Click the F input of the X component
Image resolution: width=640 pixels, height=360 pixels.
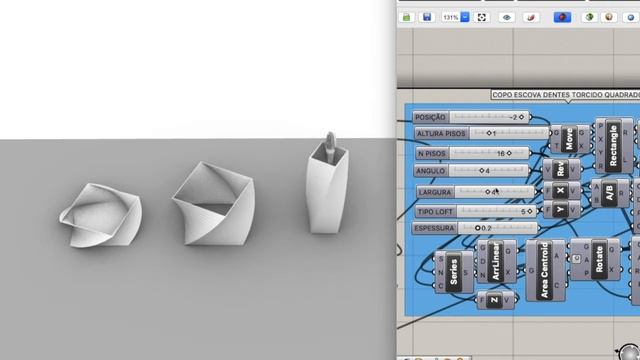[x=548, y=191]
